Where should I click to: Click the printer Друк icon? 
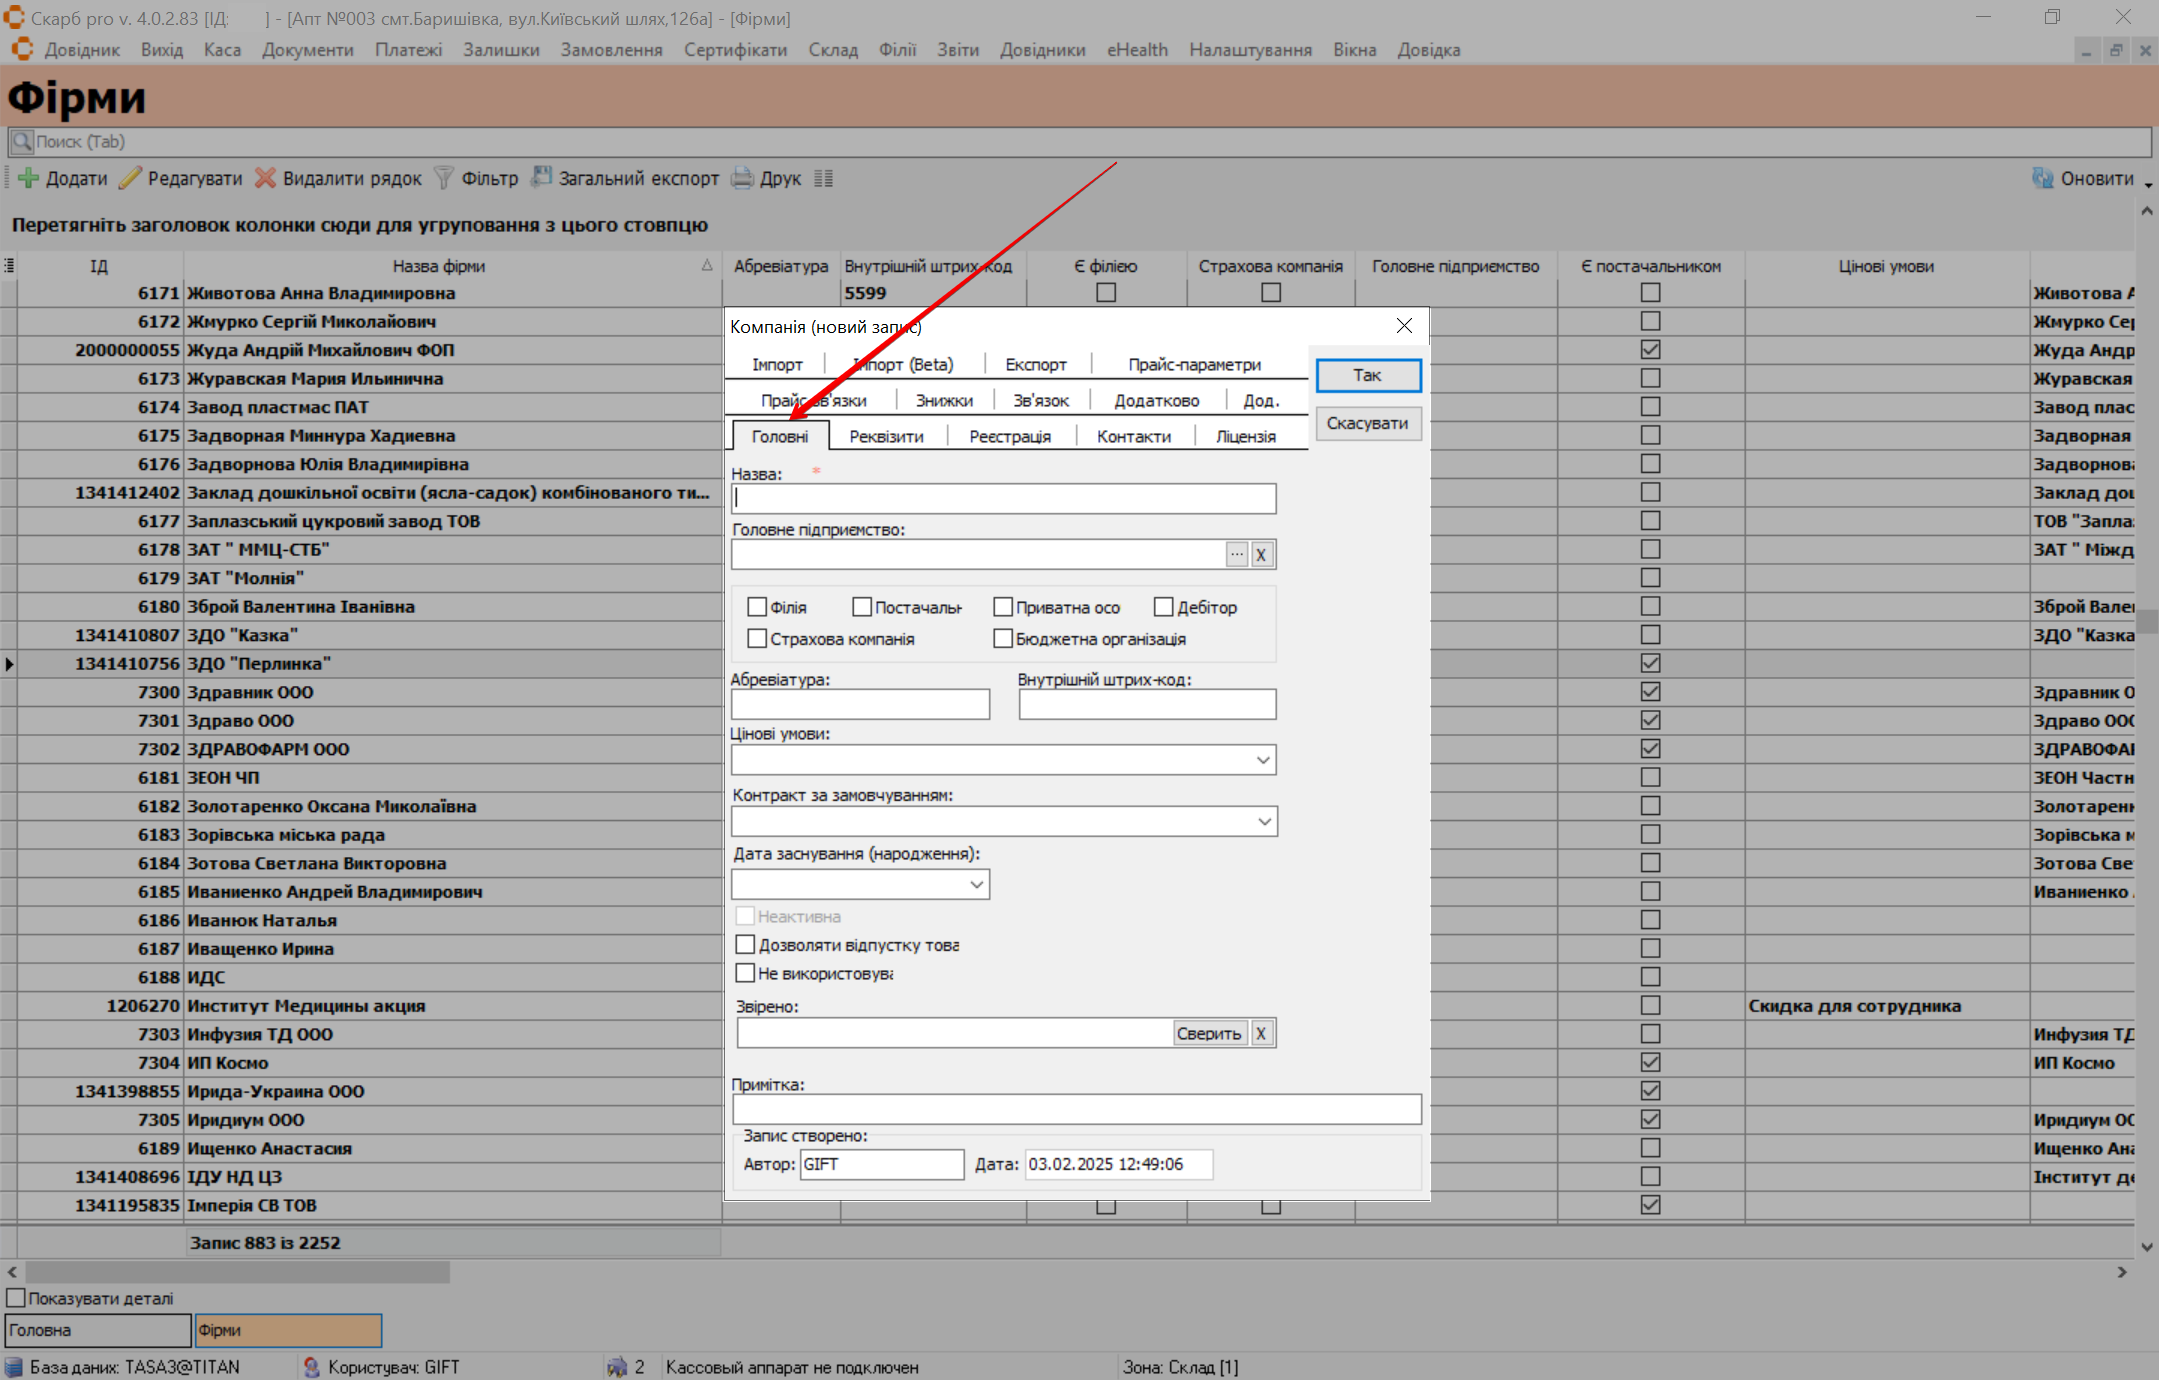(x=742, y=178)
